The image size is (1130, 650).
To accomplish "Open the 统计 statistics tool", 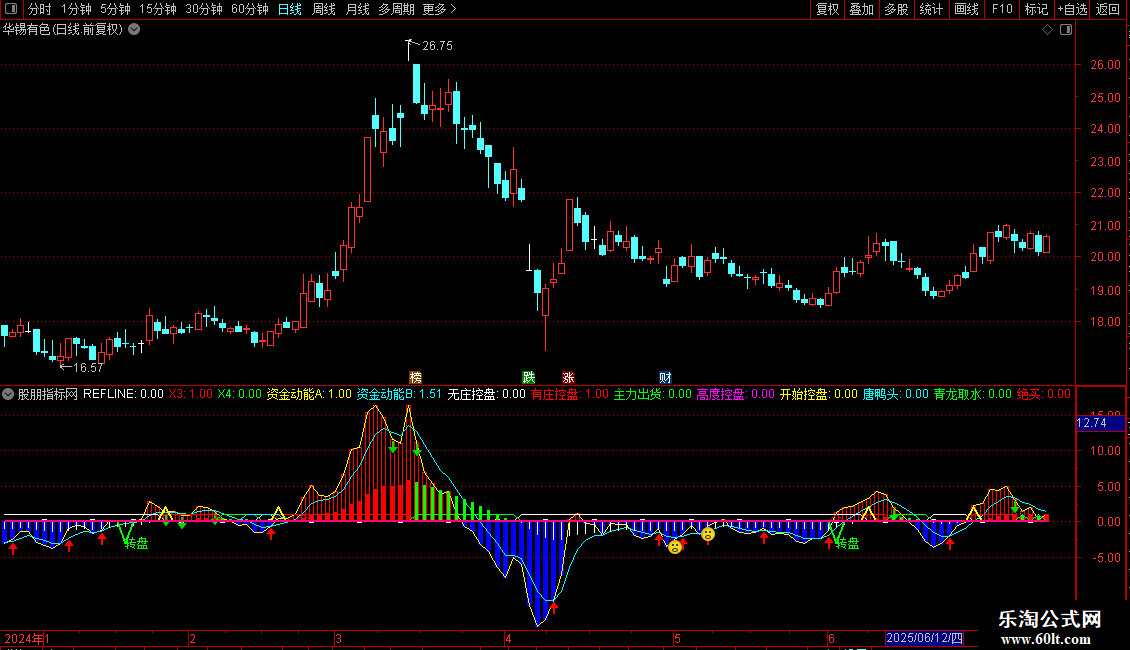I will tap(931, 9).
